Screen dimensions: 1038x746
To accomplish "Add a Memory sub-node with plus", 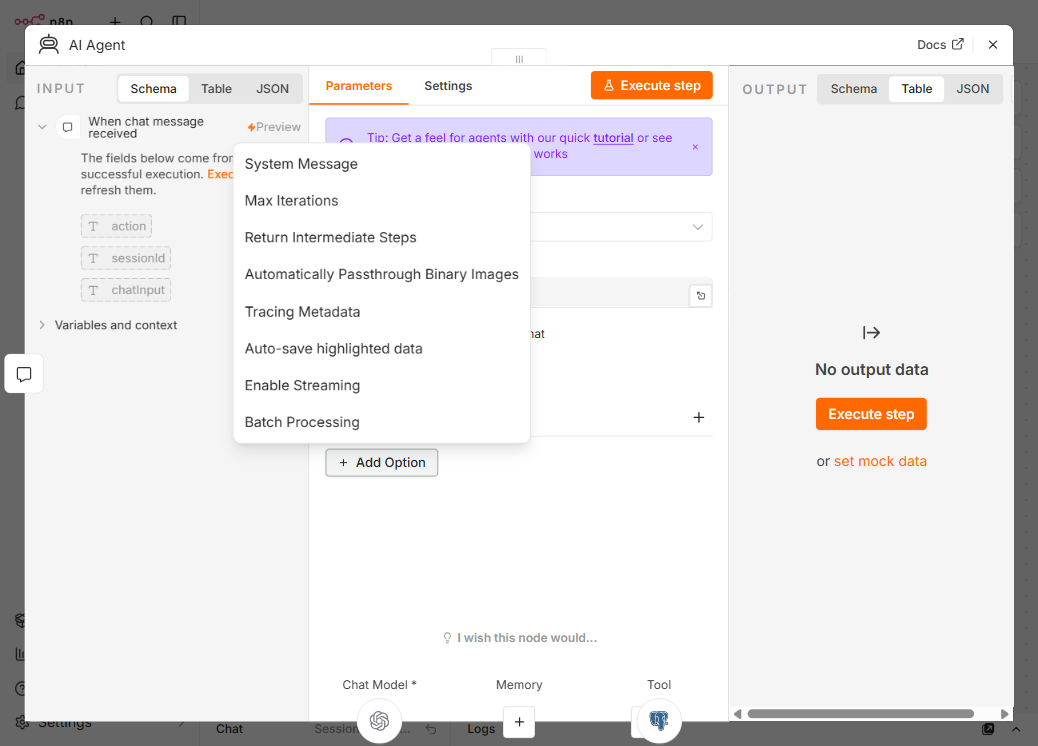I will (519, 722).
